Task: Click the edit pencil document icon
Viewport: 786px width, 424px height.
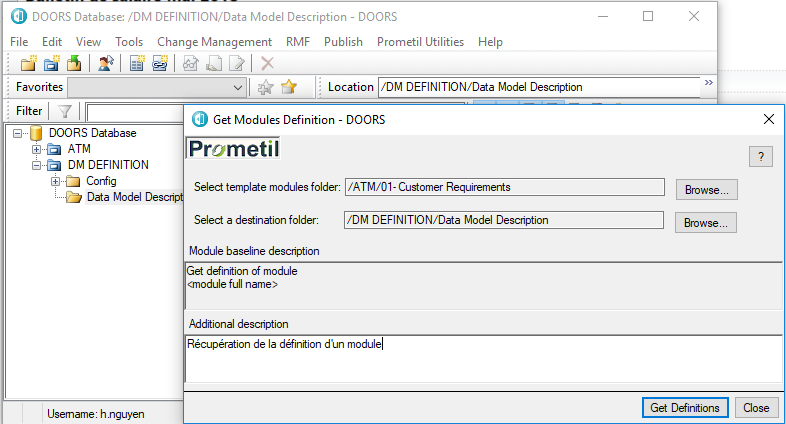Action: (237, 63)
